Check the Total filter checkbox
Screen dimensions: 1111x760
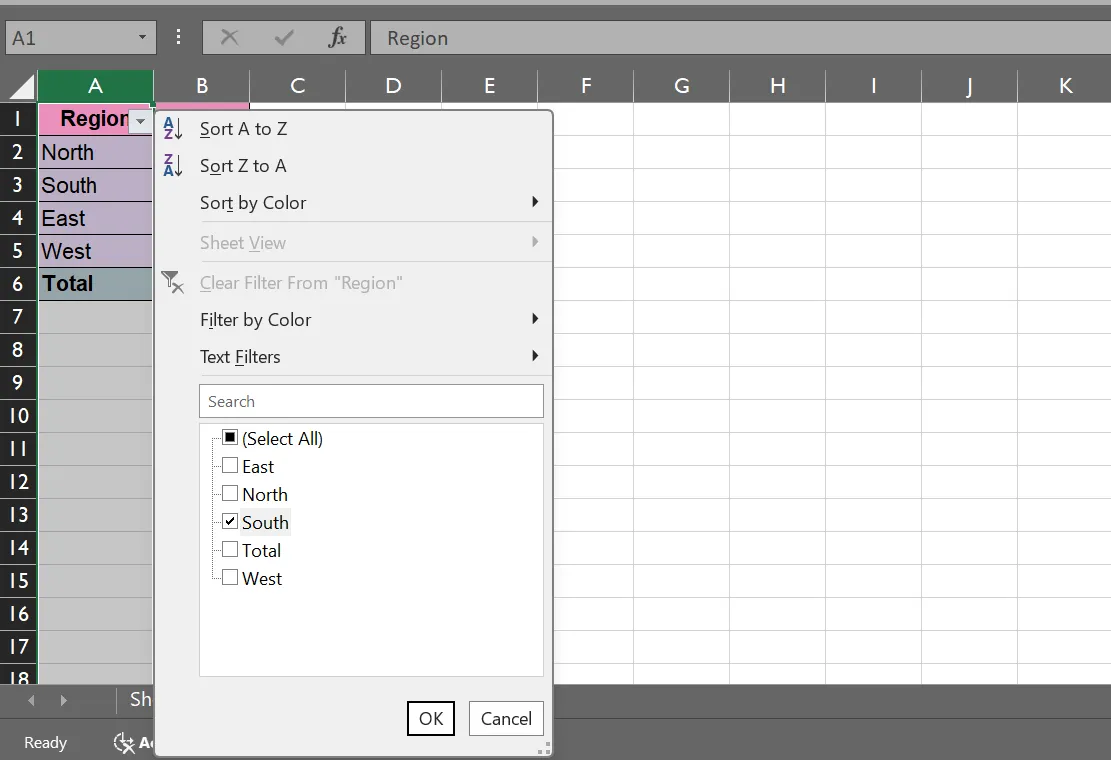[230, 550]
